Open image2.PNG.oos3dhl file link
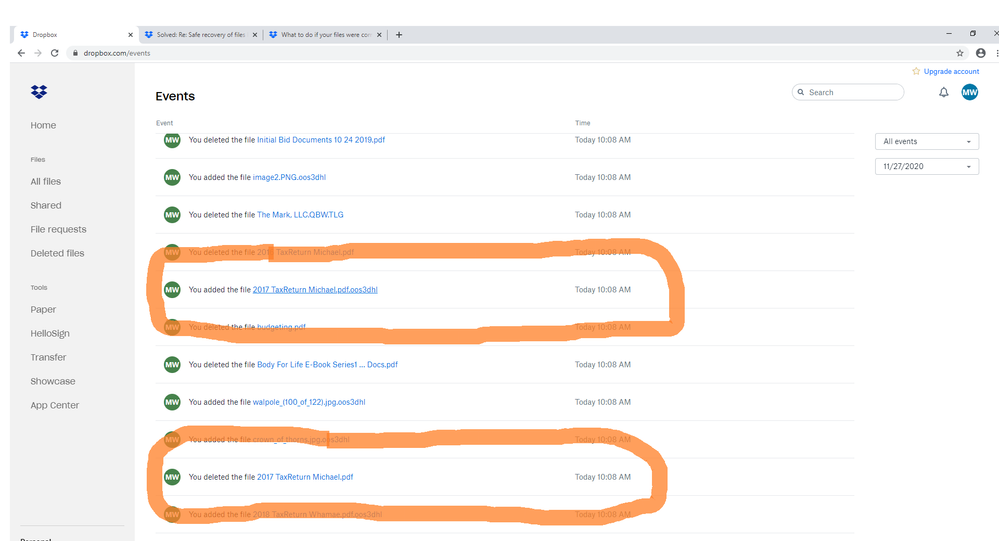This screenshot has width=999, height=541. (x=289, y=177)
